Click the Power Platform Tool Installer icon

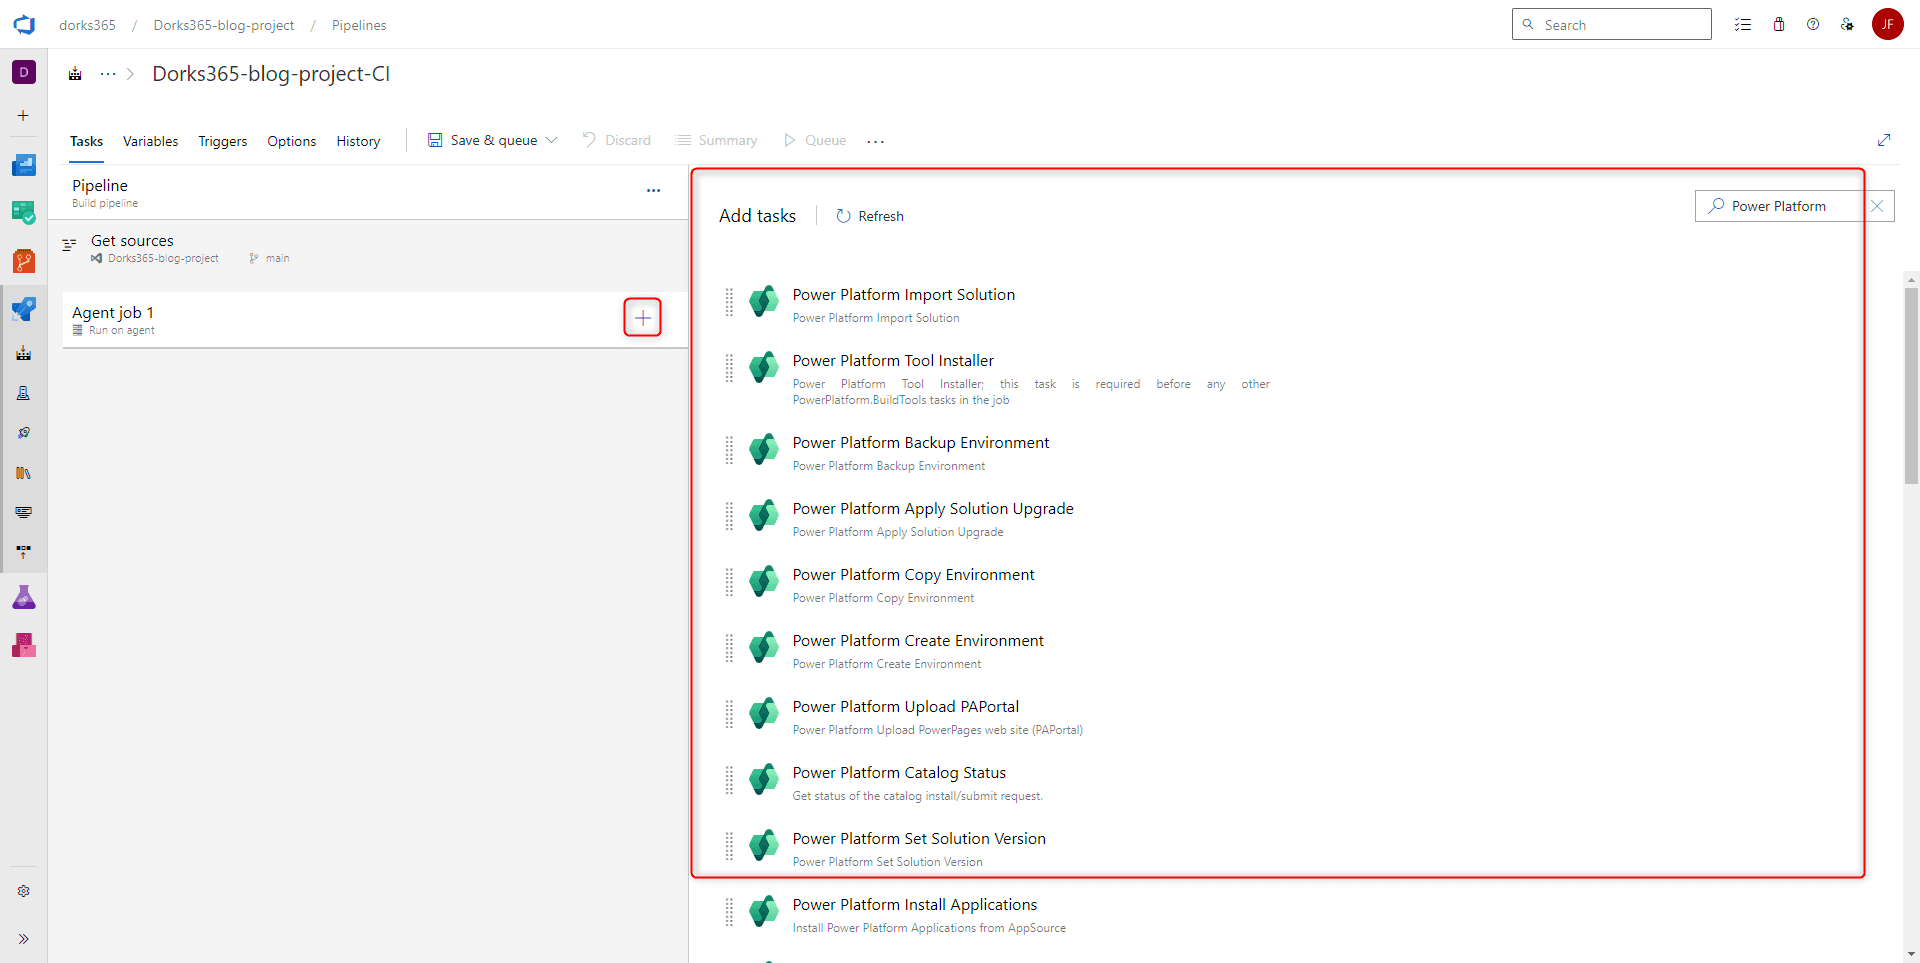[764, 367]
